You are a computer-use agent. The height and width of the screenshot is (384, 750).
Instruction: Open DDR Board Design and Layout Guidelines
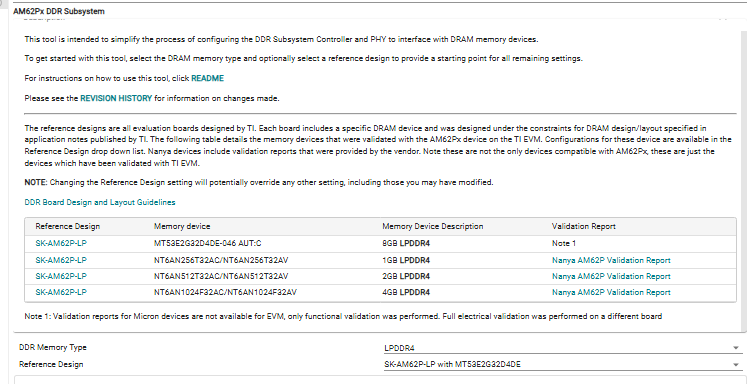tap(100, 202)
